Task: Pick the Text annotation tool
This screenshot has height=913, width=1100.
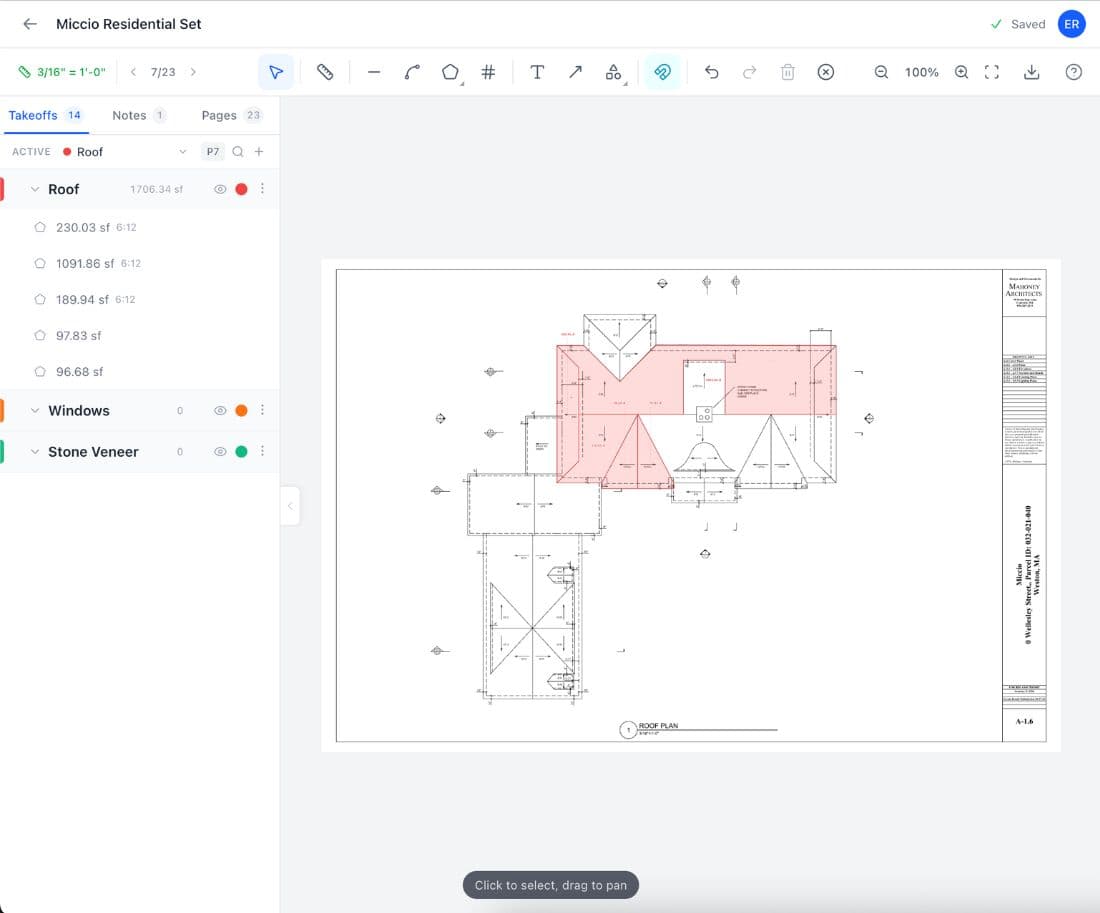Action: coord(537,71)
